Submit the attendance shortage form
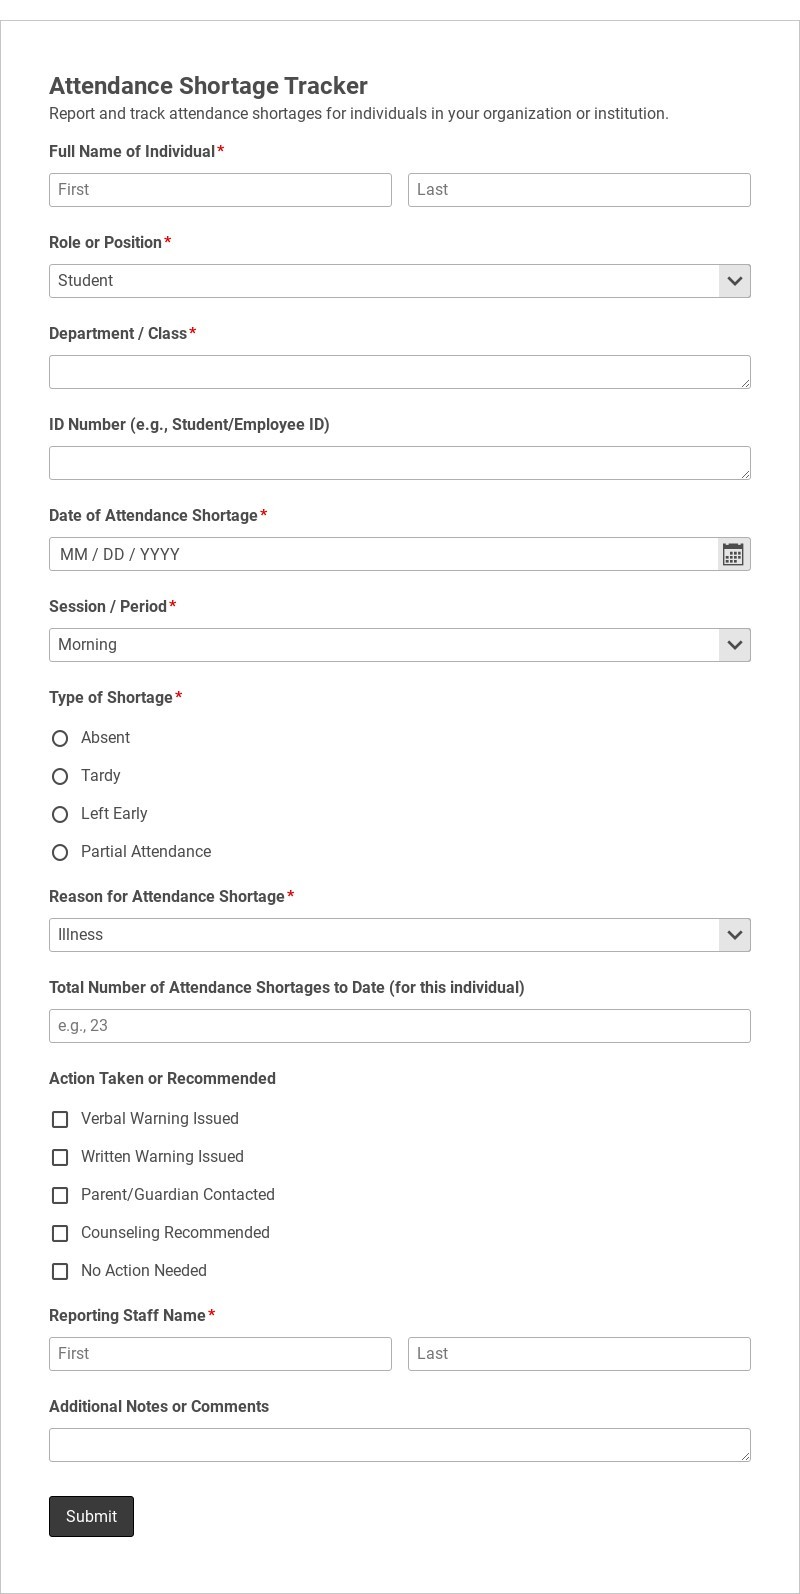 click(91, 1516)
